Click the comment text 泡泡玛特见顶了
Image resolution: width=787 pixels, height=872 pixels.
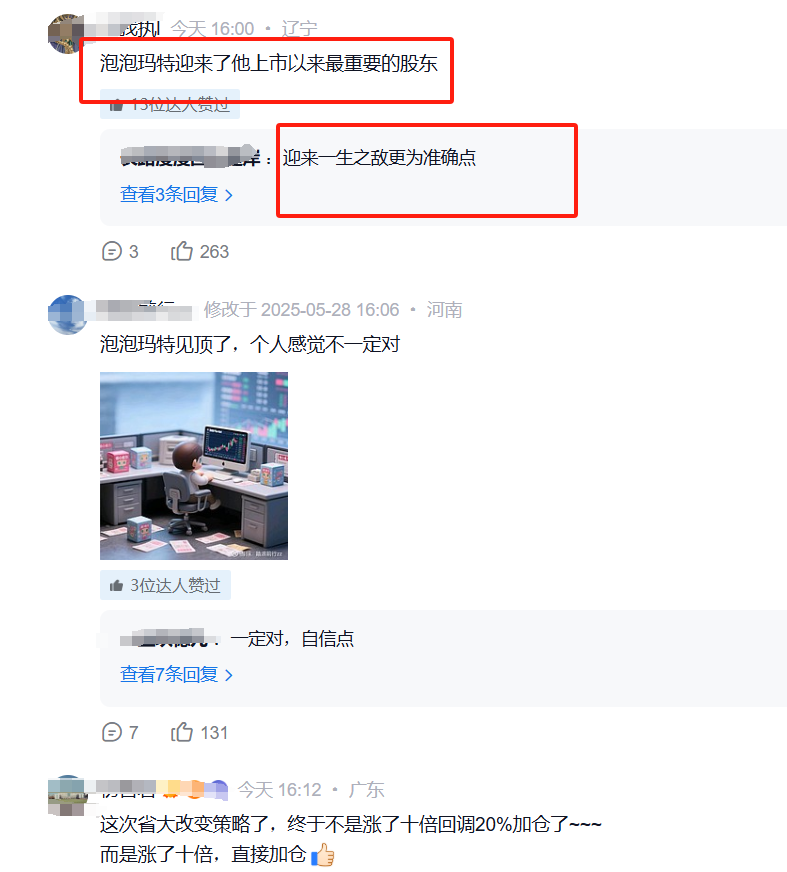pos(165,344)
